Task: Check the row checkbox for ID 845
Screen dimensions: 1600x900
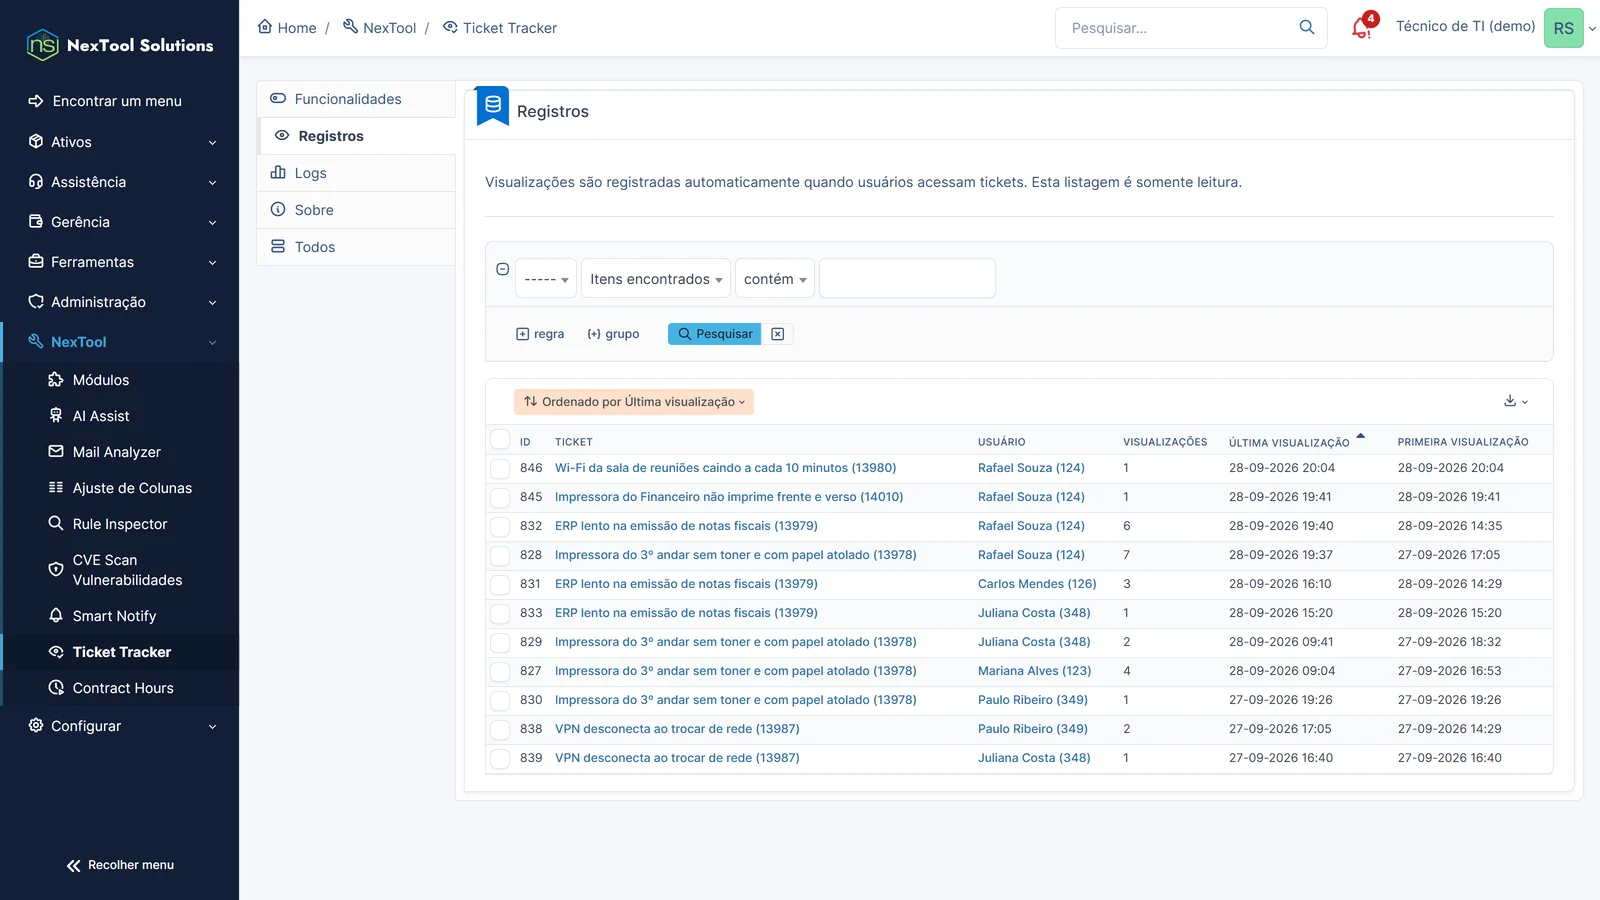Action: [x=500, y=497]
